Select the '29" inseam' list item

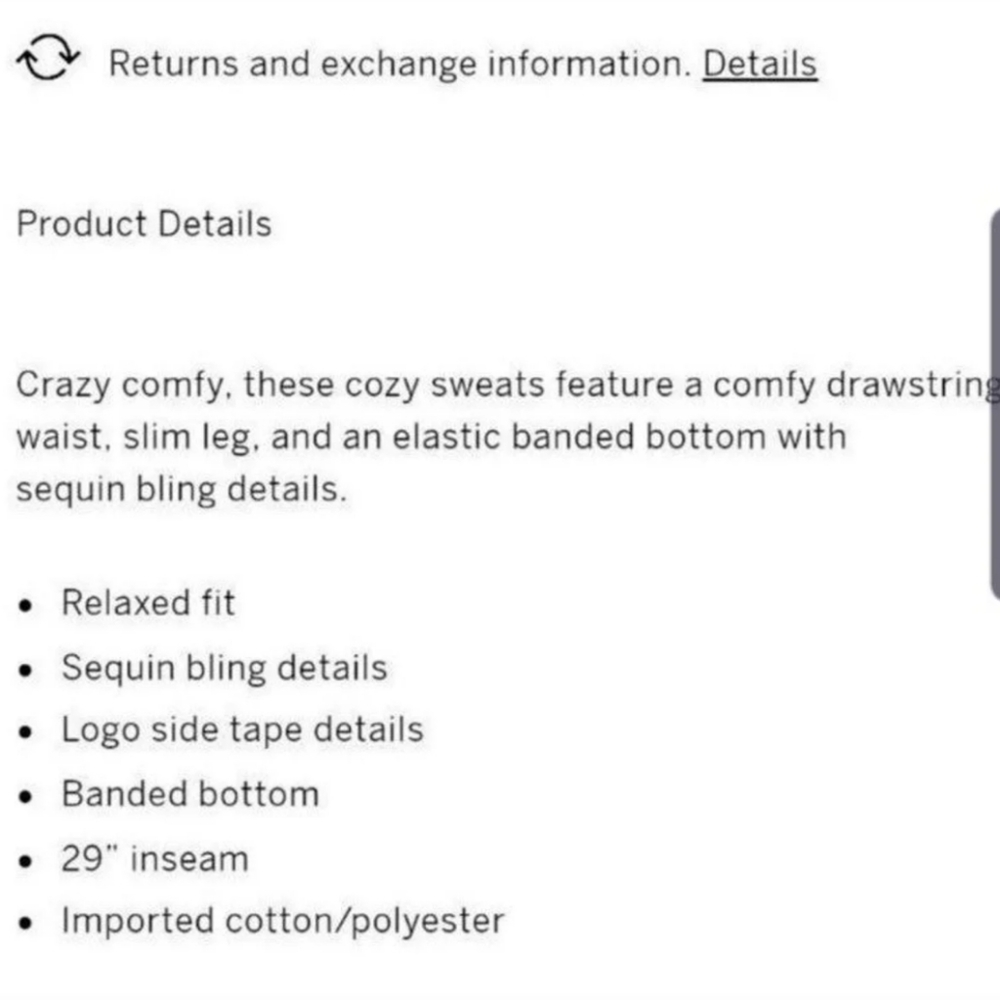point(155,858)
